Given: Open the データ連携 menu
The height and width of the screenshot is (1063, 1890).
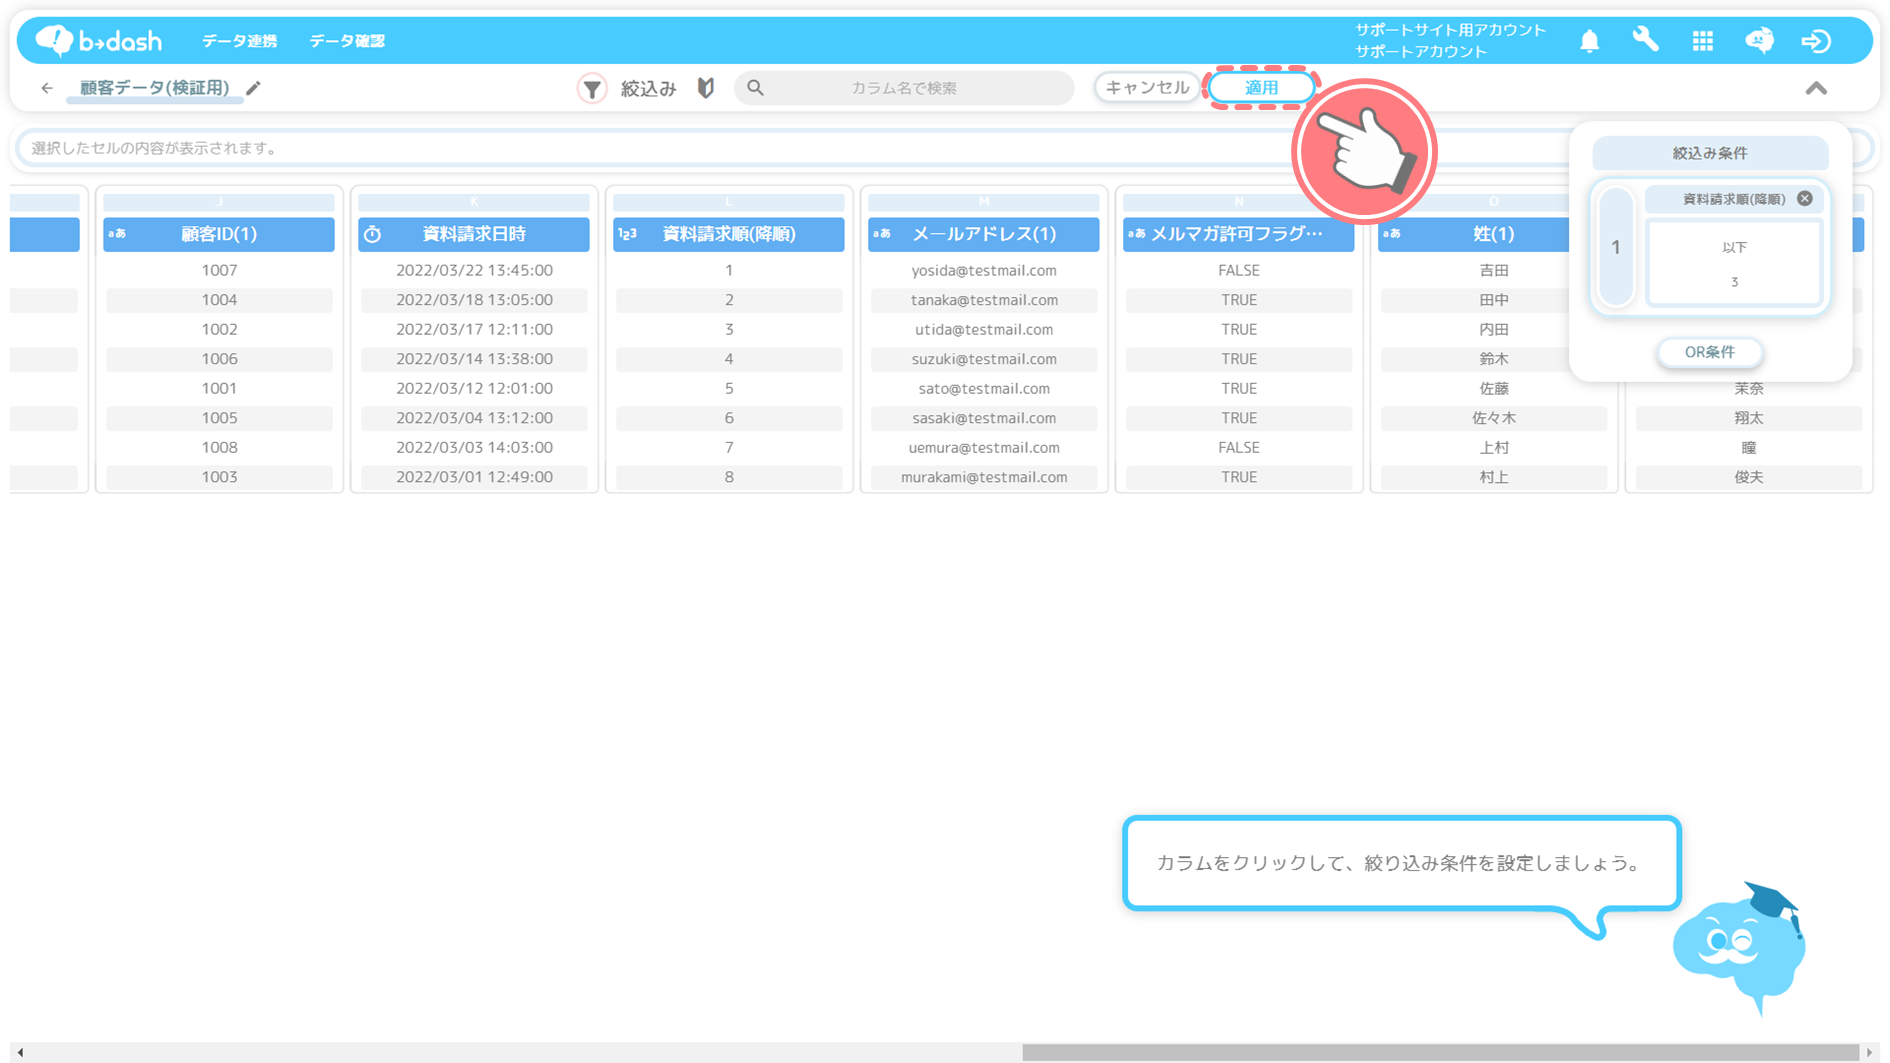Looking at the screenshot, I should tap(239, 41).
